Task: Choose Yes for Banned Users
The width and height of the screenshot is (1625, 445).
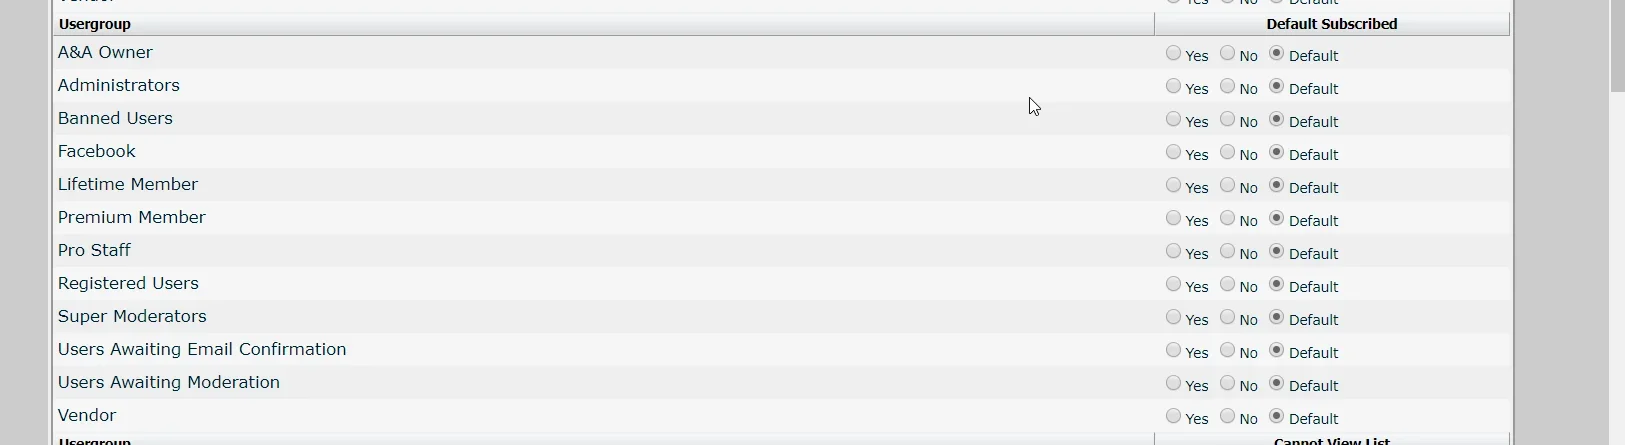Action: pyautogui.click(x=1174, y=119)
